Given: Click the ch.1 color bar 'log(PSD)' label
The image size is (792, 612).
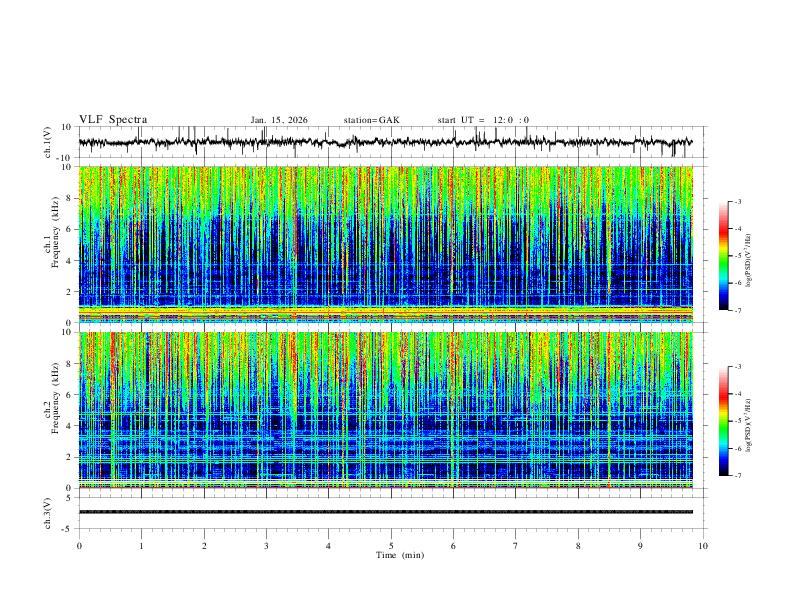Looking at the screenshot, I should (x=748, y=261).
